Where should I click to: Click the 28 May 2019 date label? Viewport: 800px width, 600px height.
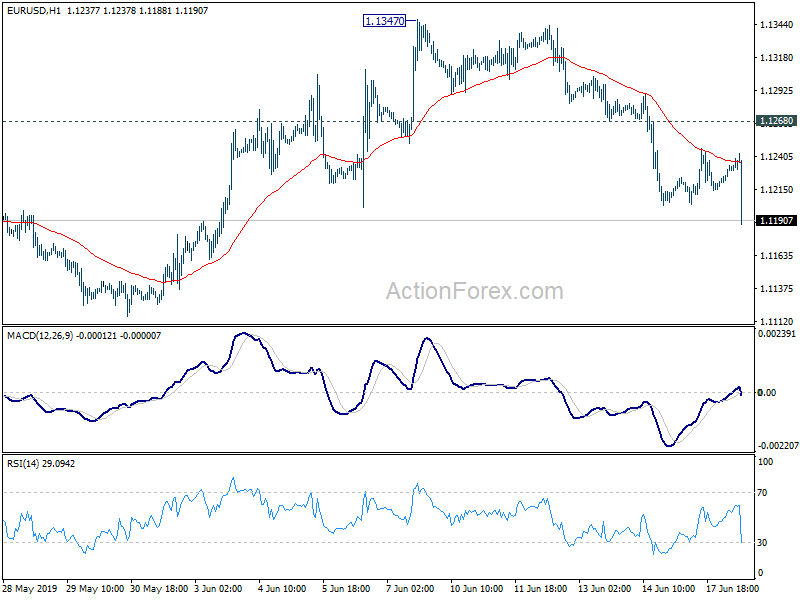pyautogui.click(x=30, y=589)
